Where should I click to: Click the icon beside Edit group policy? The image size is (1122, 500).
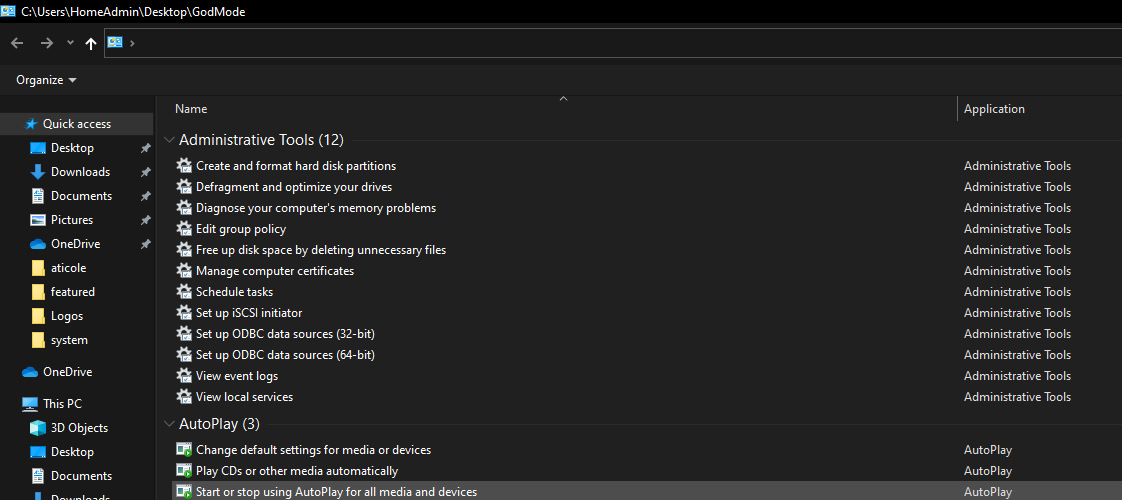[184, 229]
